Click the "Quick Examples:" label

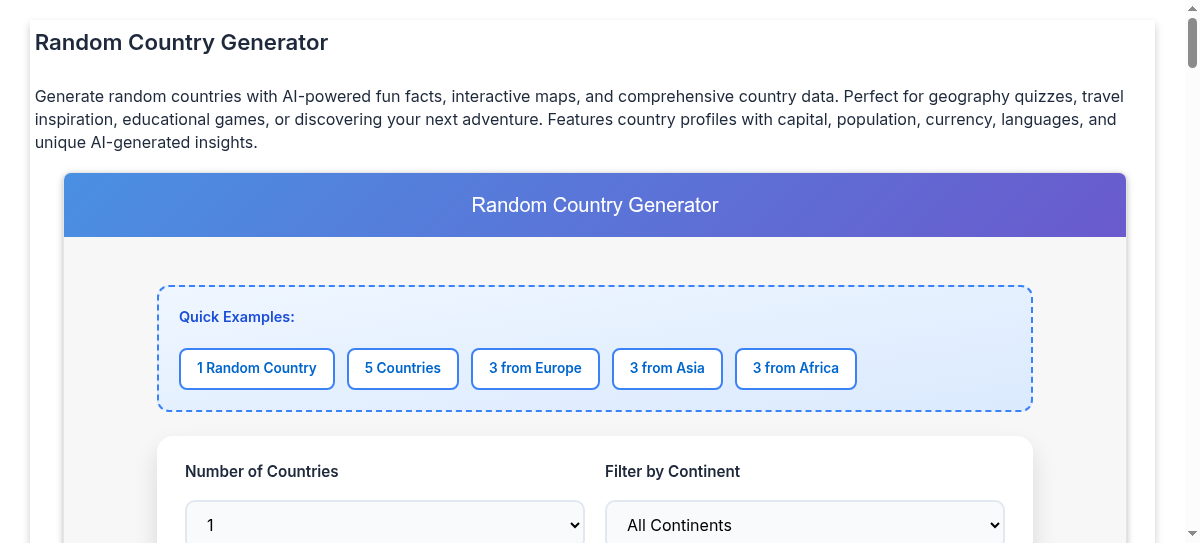237,317
